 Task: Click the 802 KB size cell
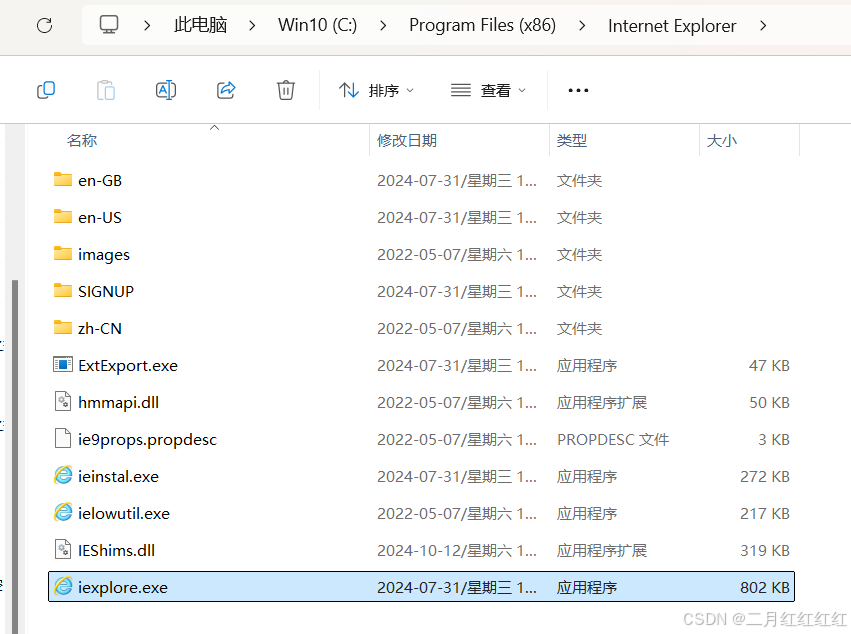click(765, 587)
